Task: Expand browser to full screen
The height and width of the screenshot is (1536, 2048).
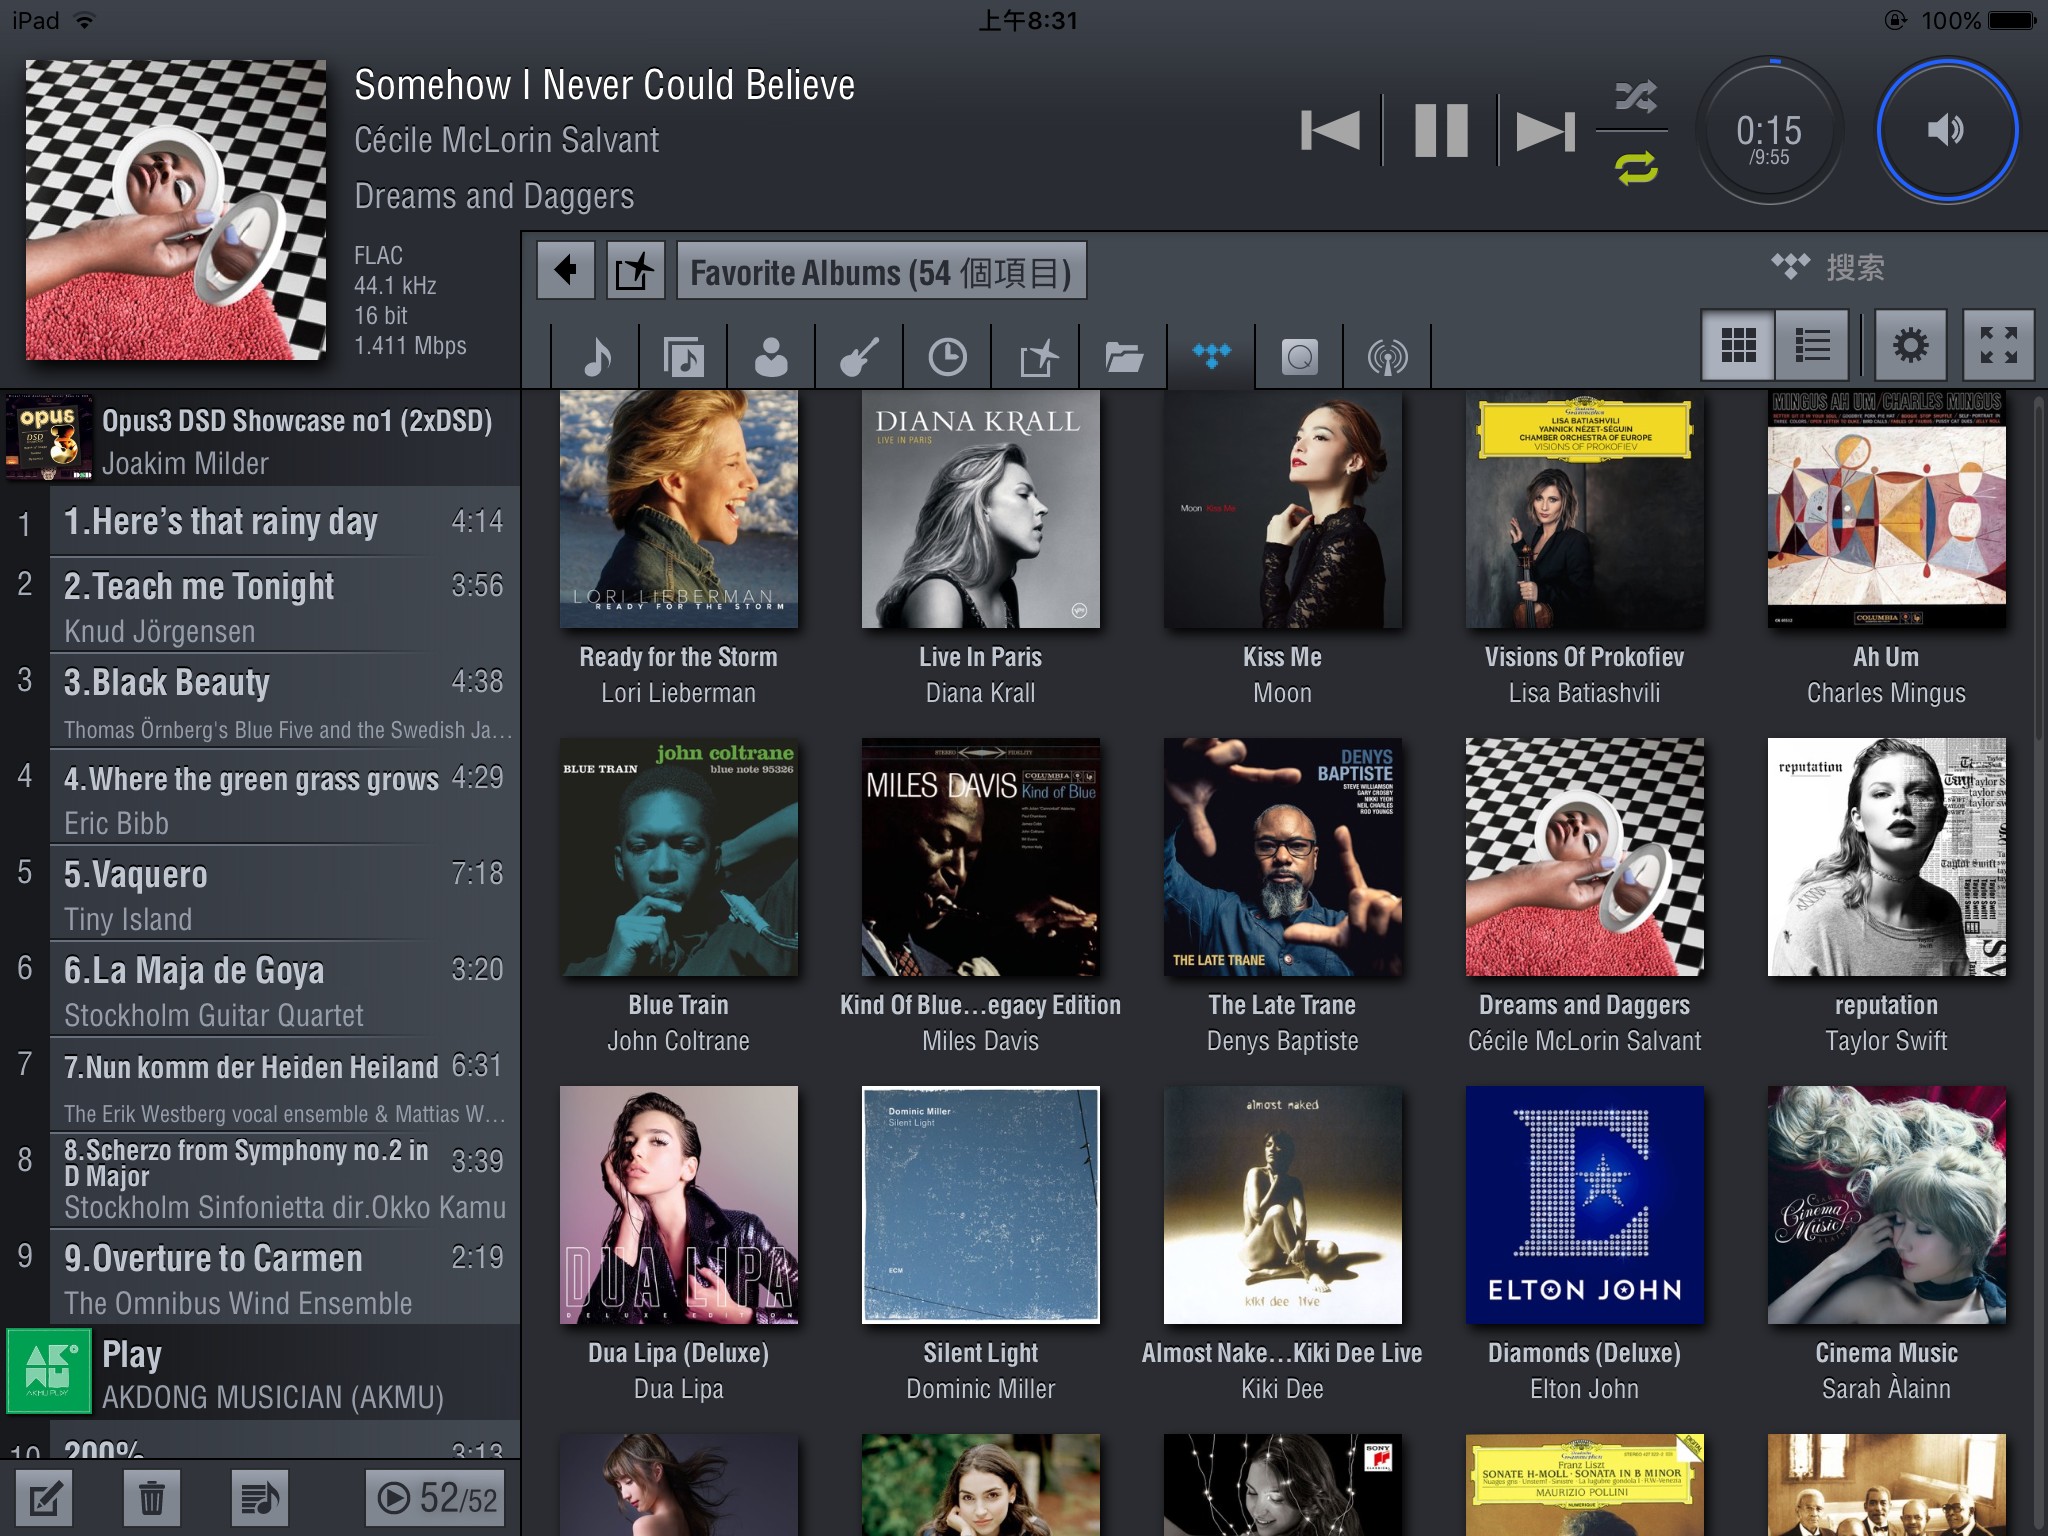Action: [1998, 345]
